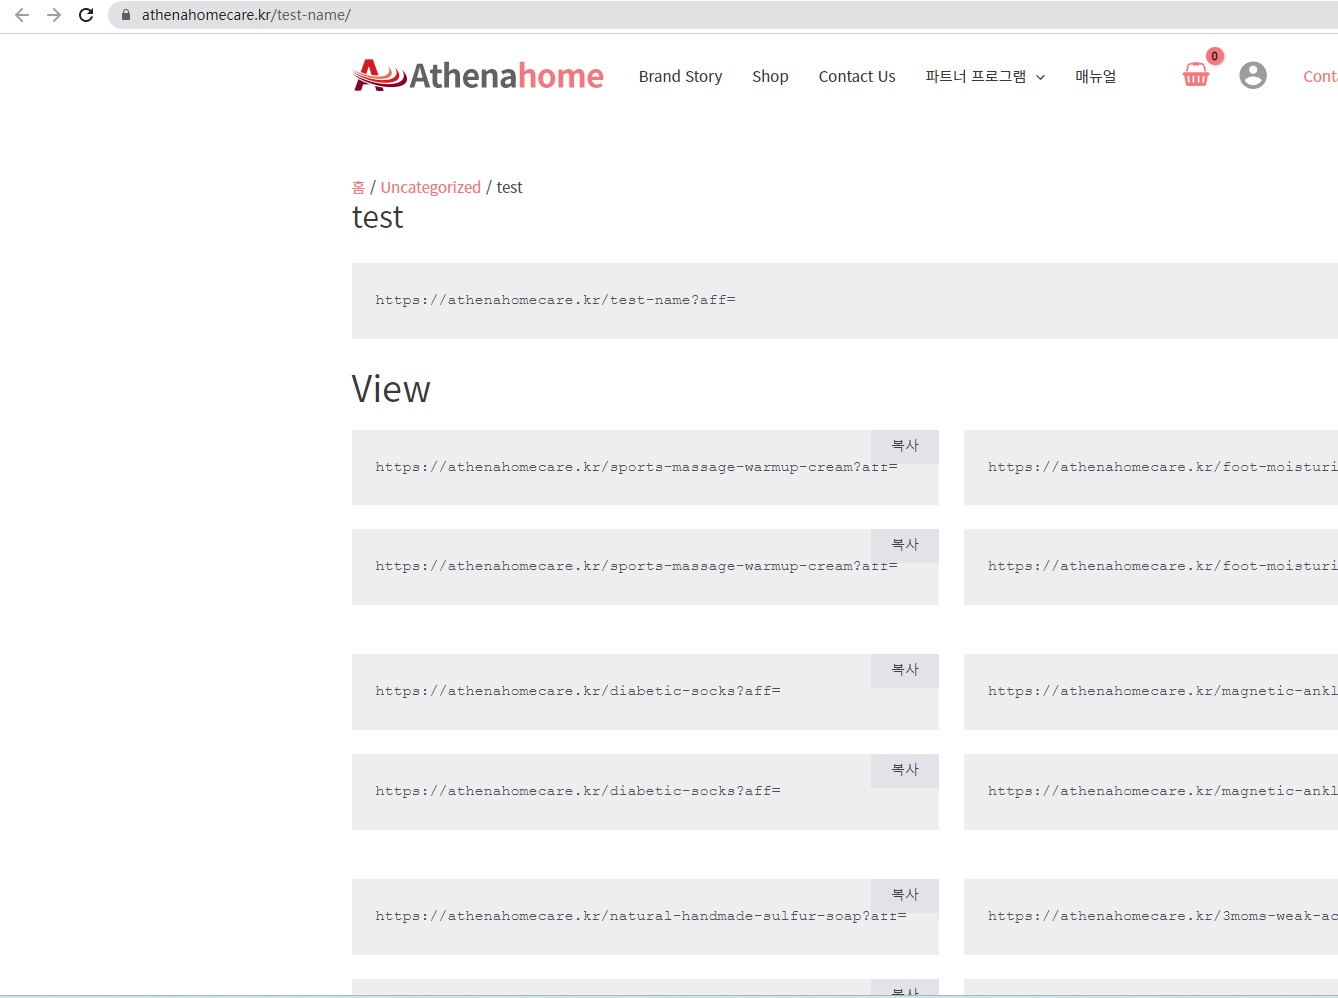Screen dimensions: 1338x998
Task: Copy first sports-massage-warmup-cream link with 복사
Action: click(905, 446)
